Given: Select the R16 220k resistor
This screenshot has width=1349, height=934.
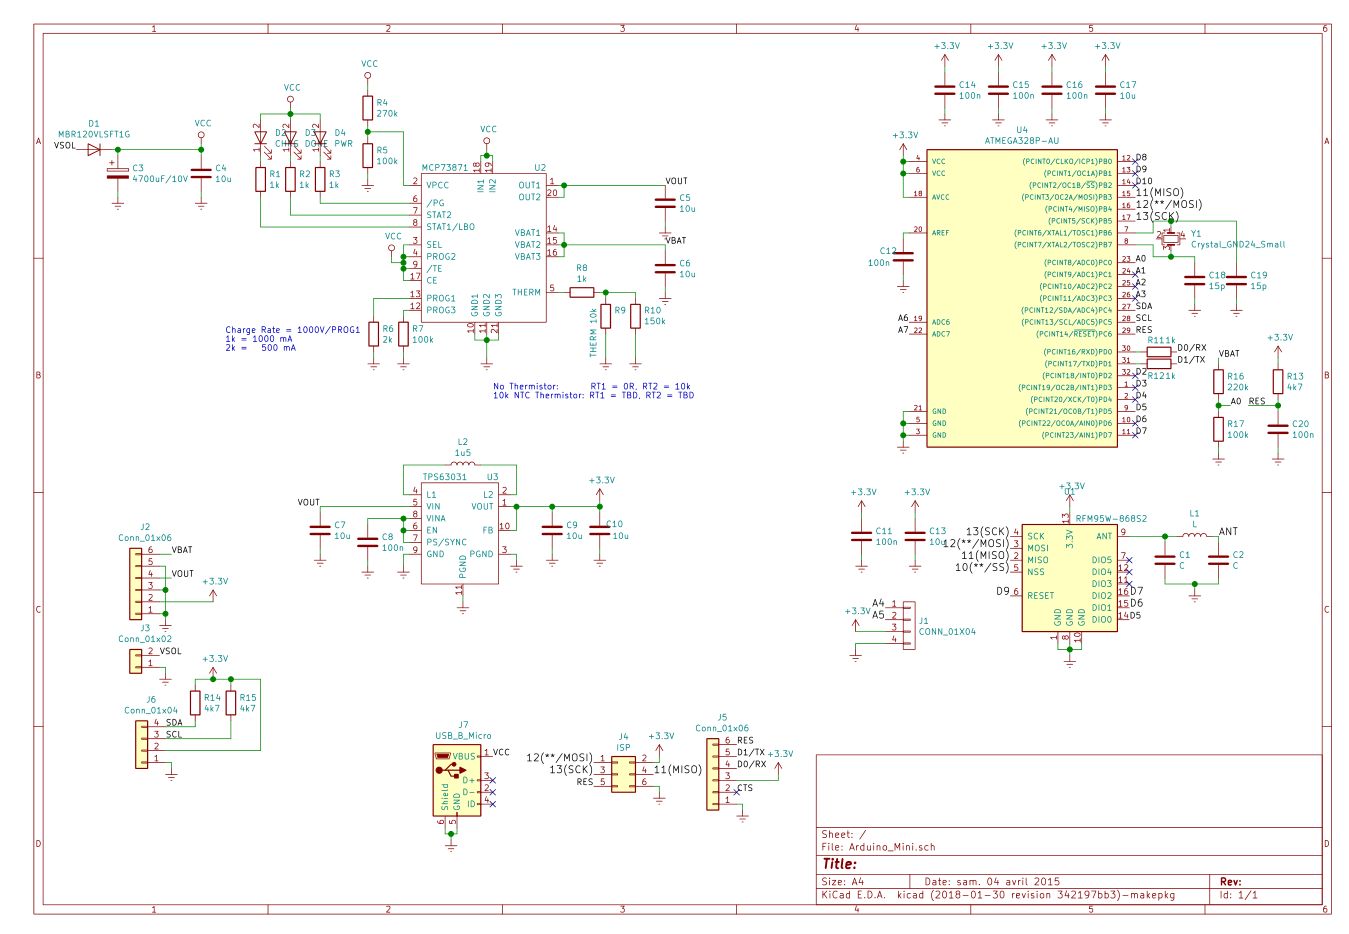Looking at the screenshot, I should pyautogui.click(x=1218, y=381).
